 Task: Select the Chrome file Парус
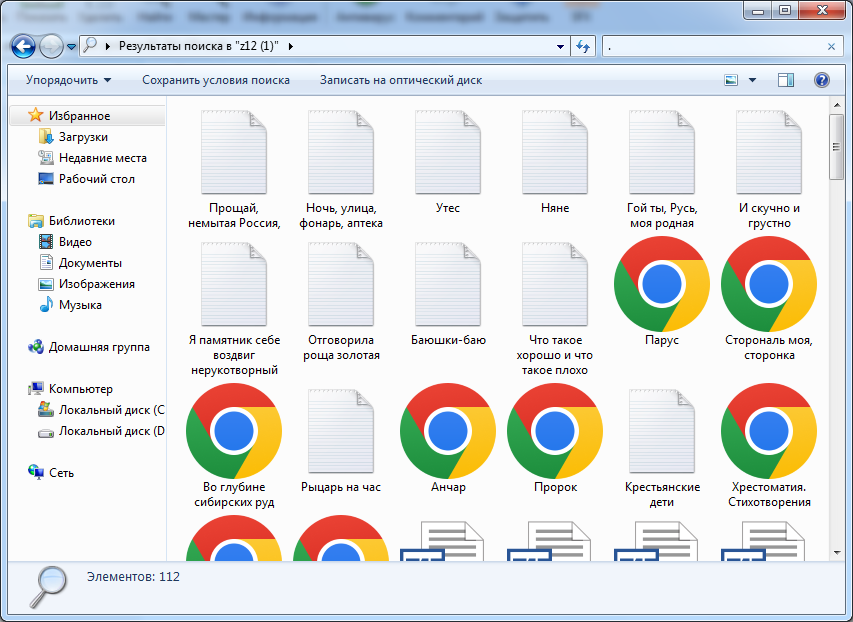coord(662,292)
